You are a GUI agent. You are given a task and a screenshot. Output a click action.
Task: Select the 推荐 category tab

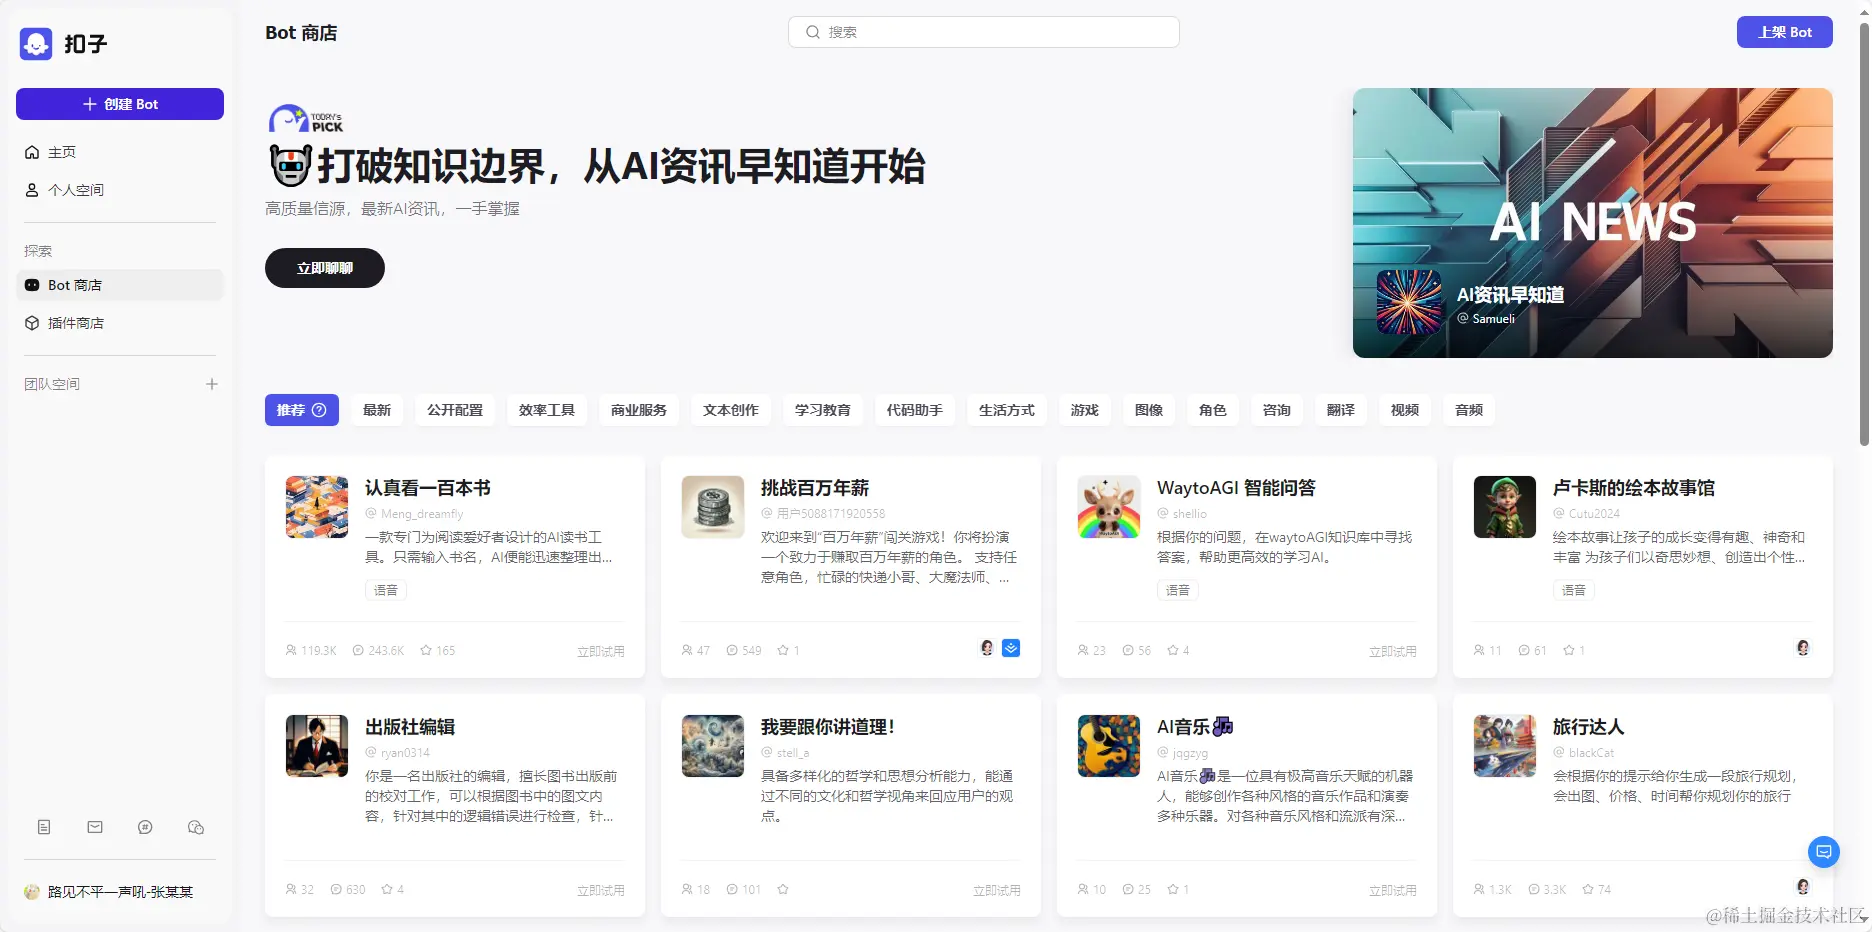pyautogui.click(x=302, y=410)
